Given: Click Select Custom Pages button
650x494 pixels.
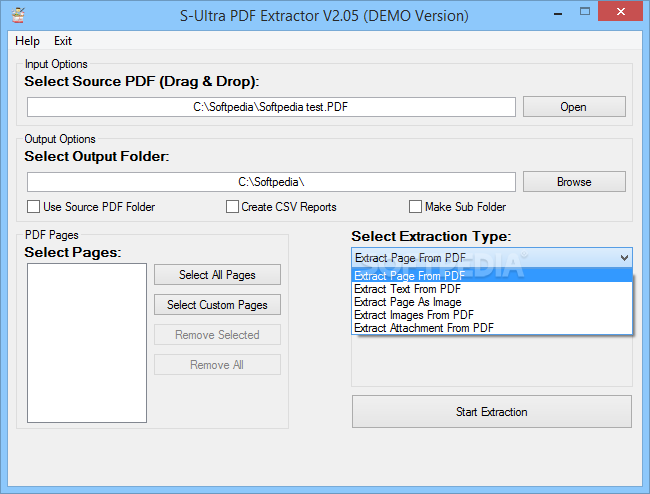Looking at the screenshot, I should pos(217,305).
